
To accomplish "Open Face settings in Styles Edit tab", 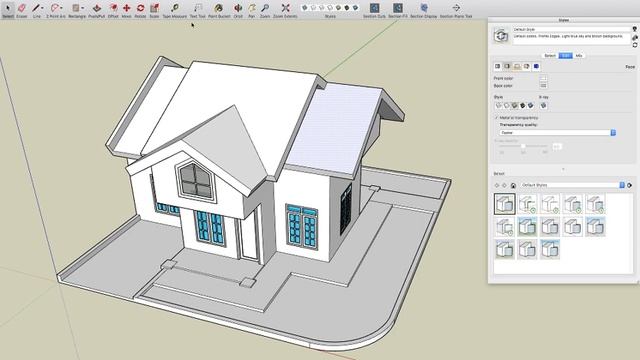I will [507, 66].
